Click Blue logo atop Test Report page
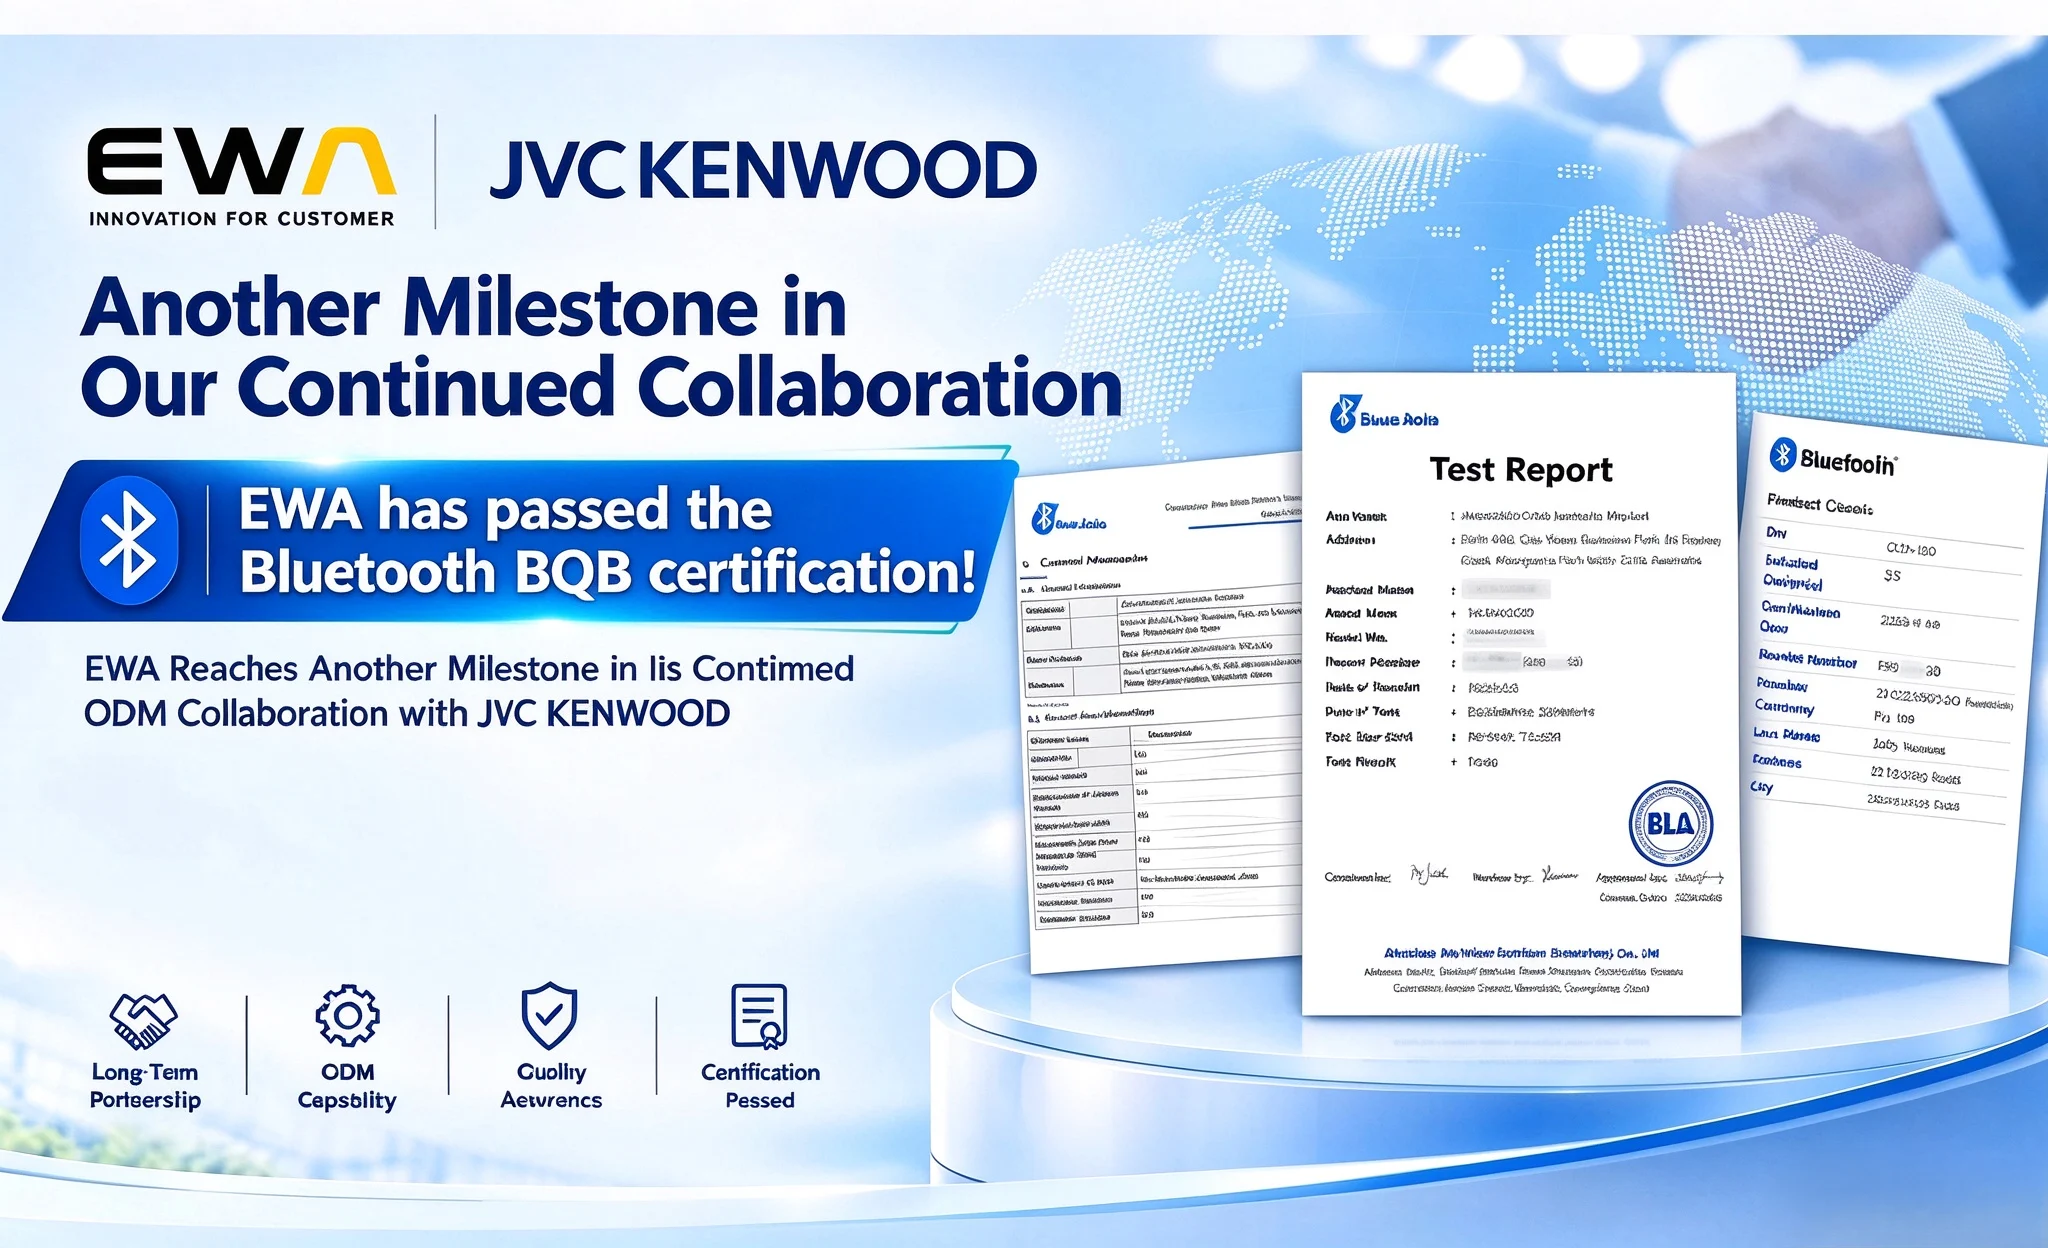 point(1384,415)
